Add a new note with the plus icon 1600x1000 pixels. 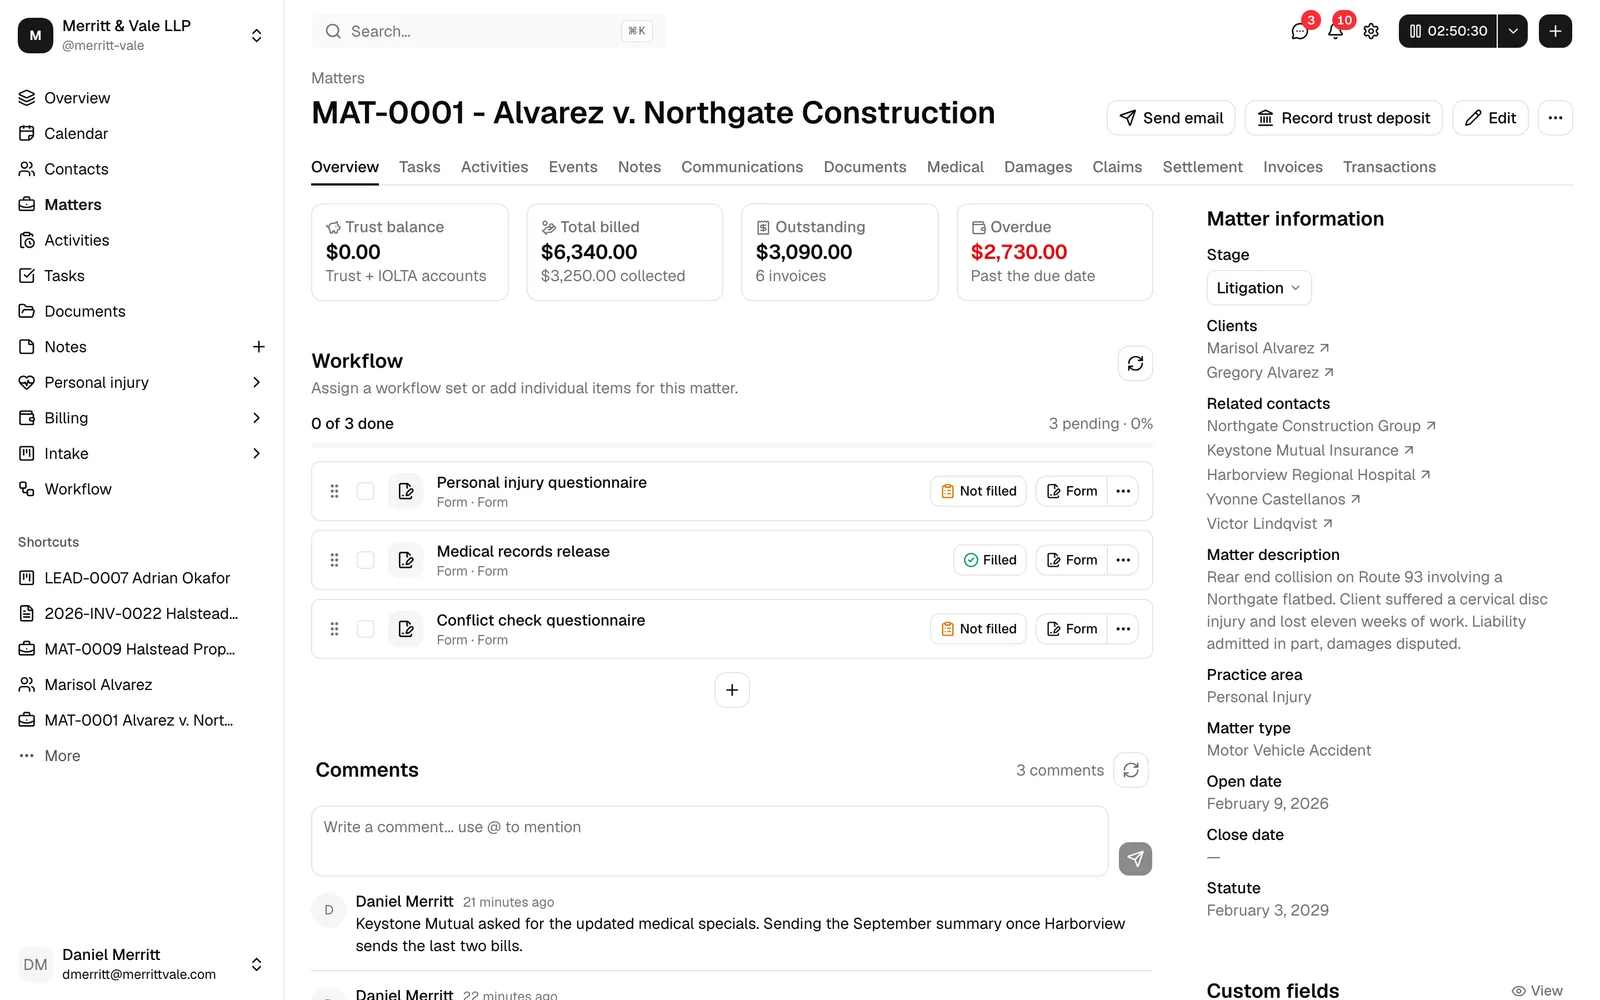(x=258, y=347)
